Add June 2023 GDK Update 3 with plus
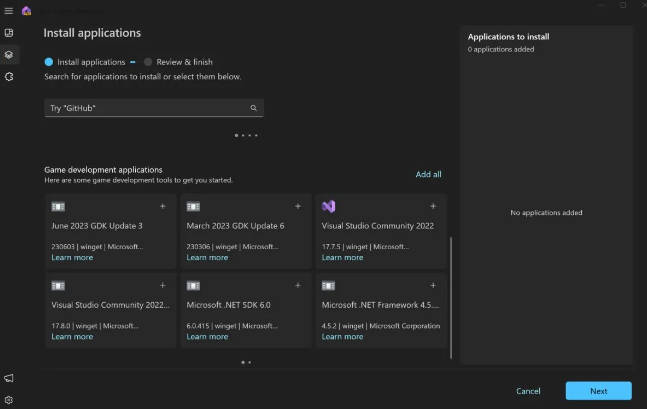Viewport: 647px width, 409px height. (x=163, y=206)
